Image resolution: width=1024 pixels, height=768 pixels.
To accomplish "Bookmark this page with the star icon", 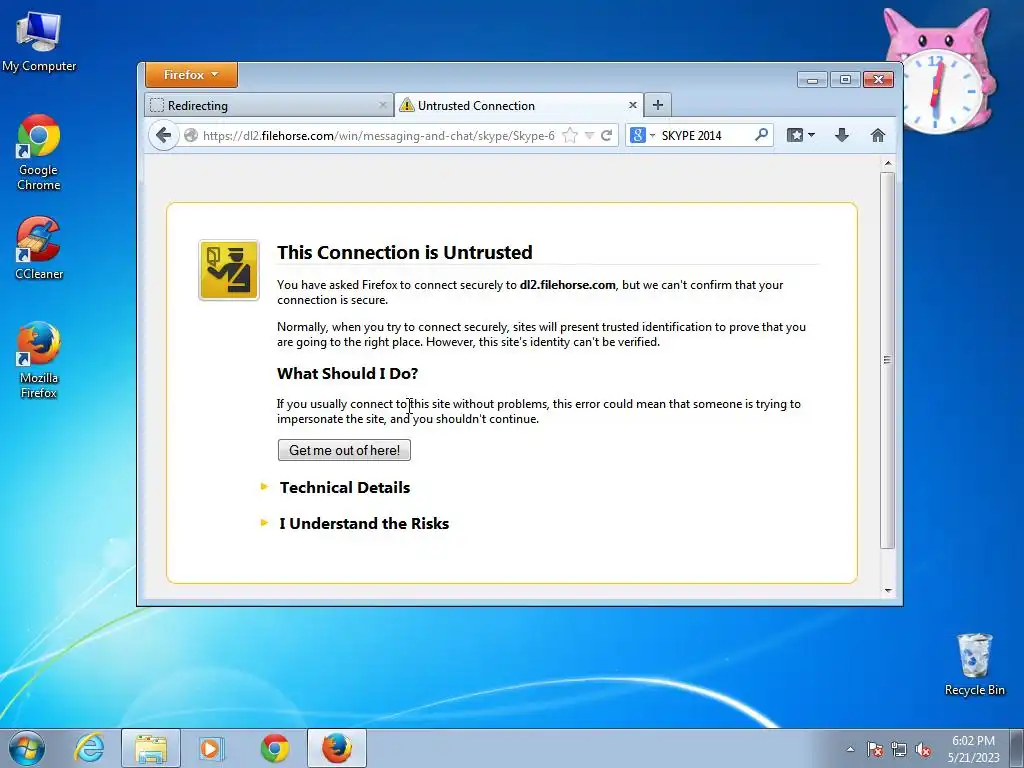I will pos(569,136).
